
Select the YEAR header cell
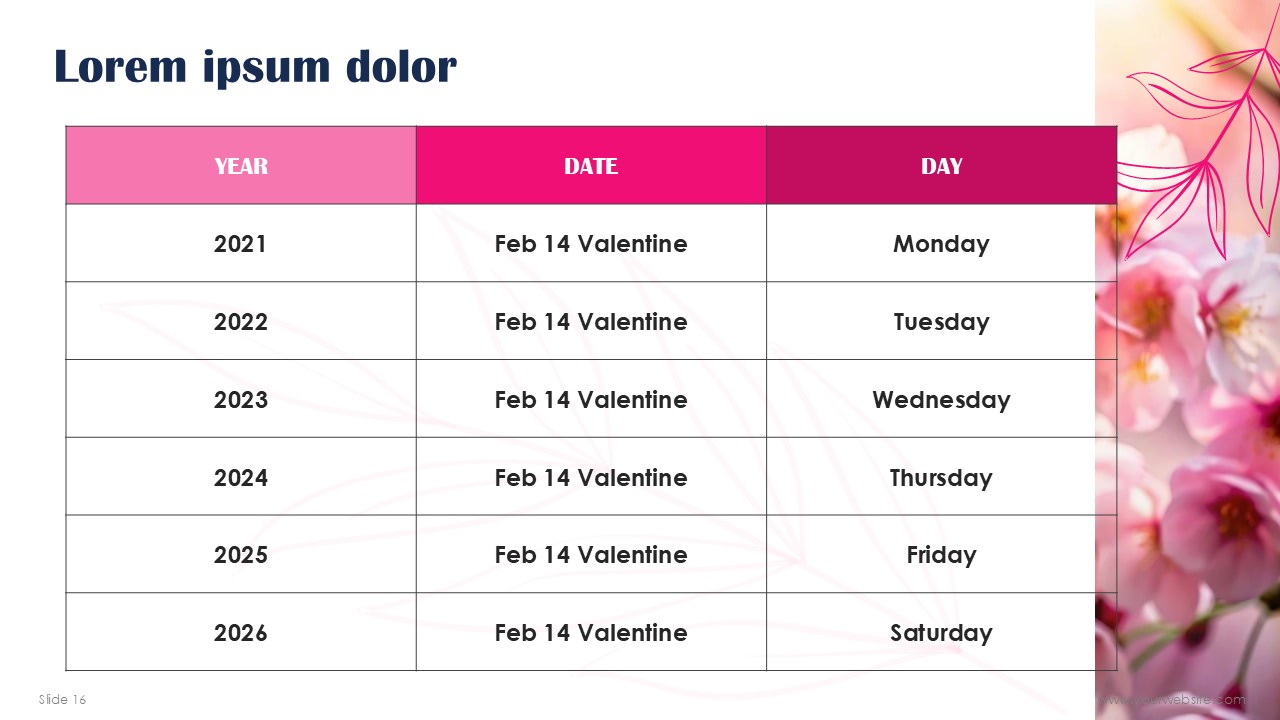241,165
